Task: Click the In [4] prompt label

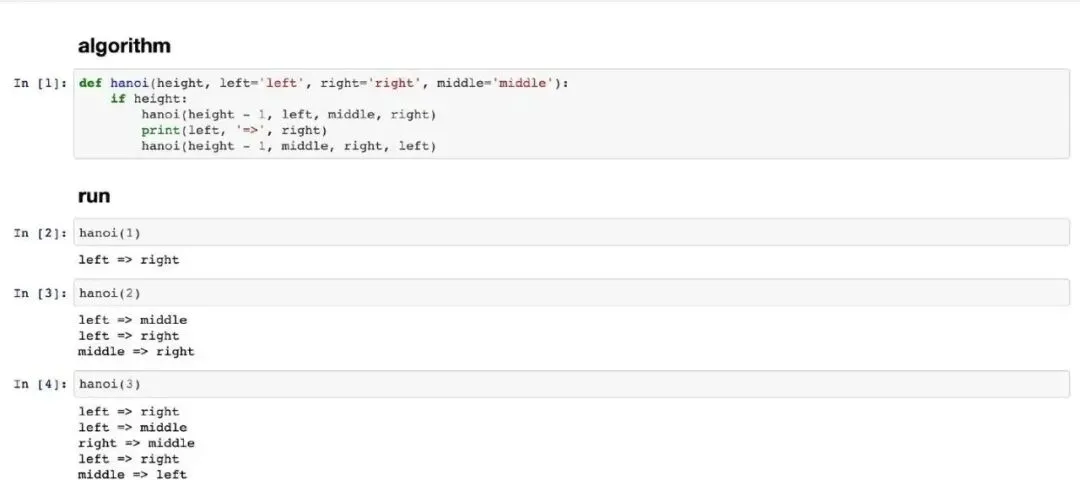Action: point(41,384)
